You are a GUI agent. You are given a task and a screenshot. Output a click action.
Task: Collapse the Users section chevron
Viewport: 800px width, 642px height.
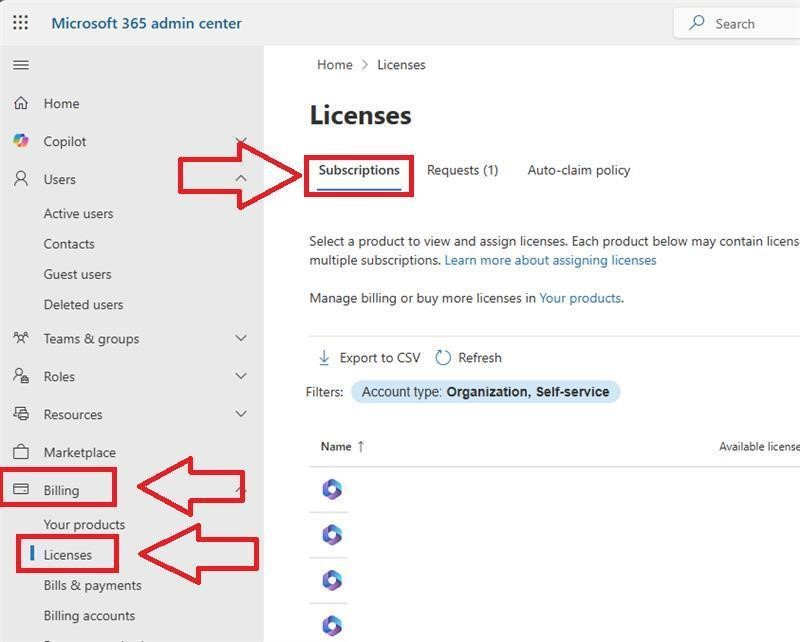click(241, 179)
